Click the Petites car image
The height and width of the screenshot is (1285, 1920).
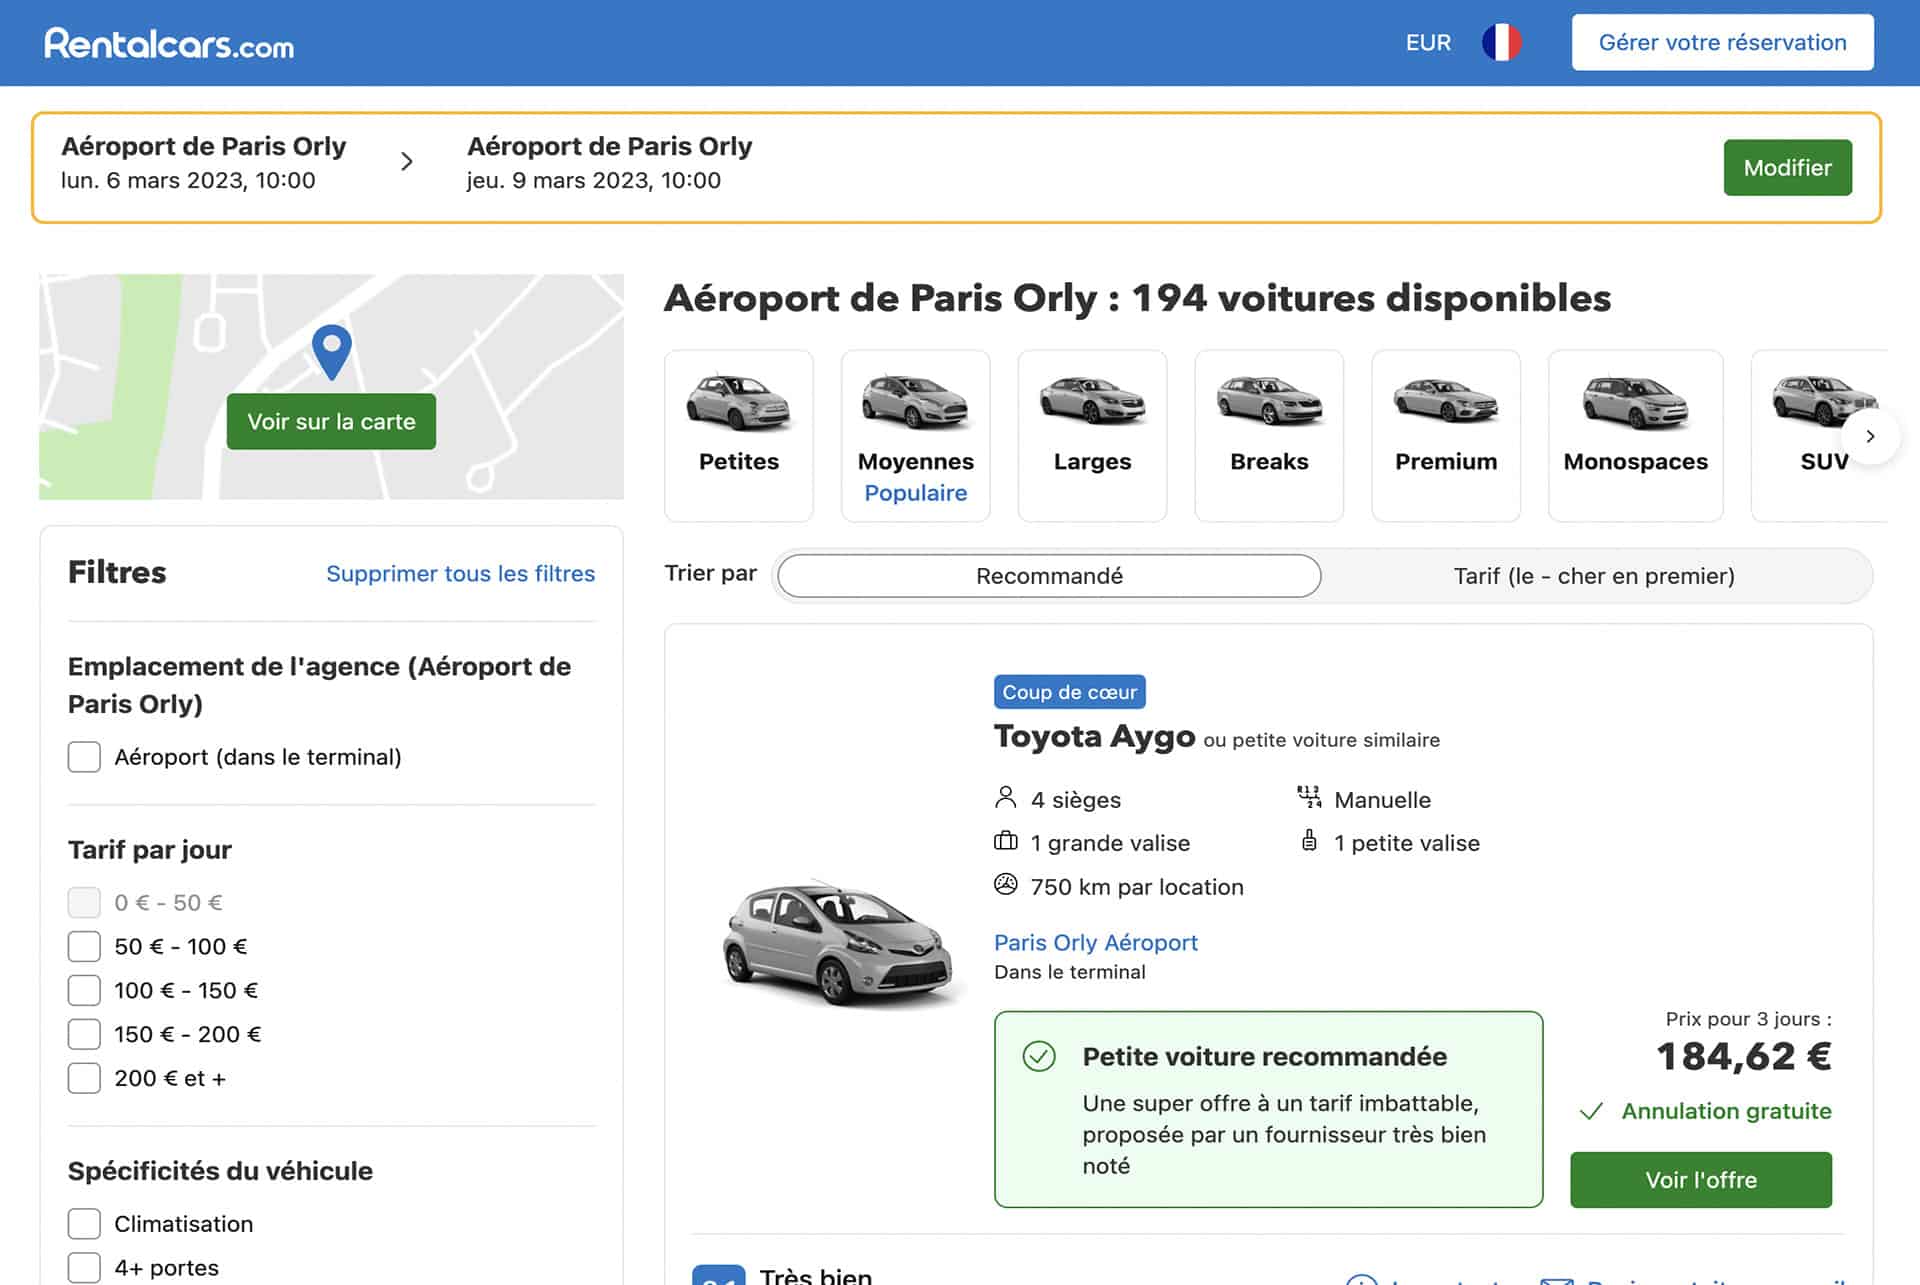pos(738,402)
